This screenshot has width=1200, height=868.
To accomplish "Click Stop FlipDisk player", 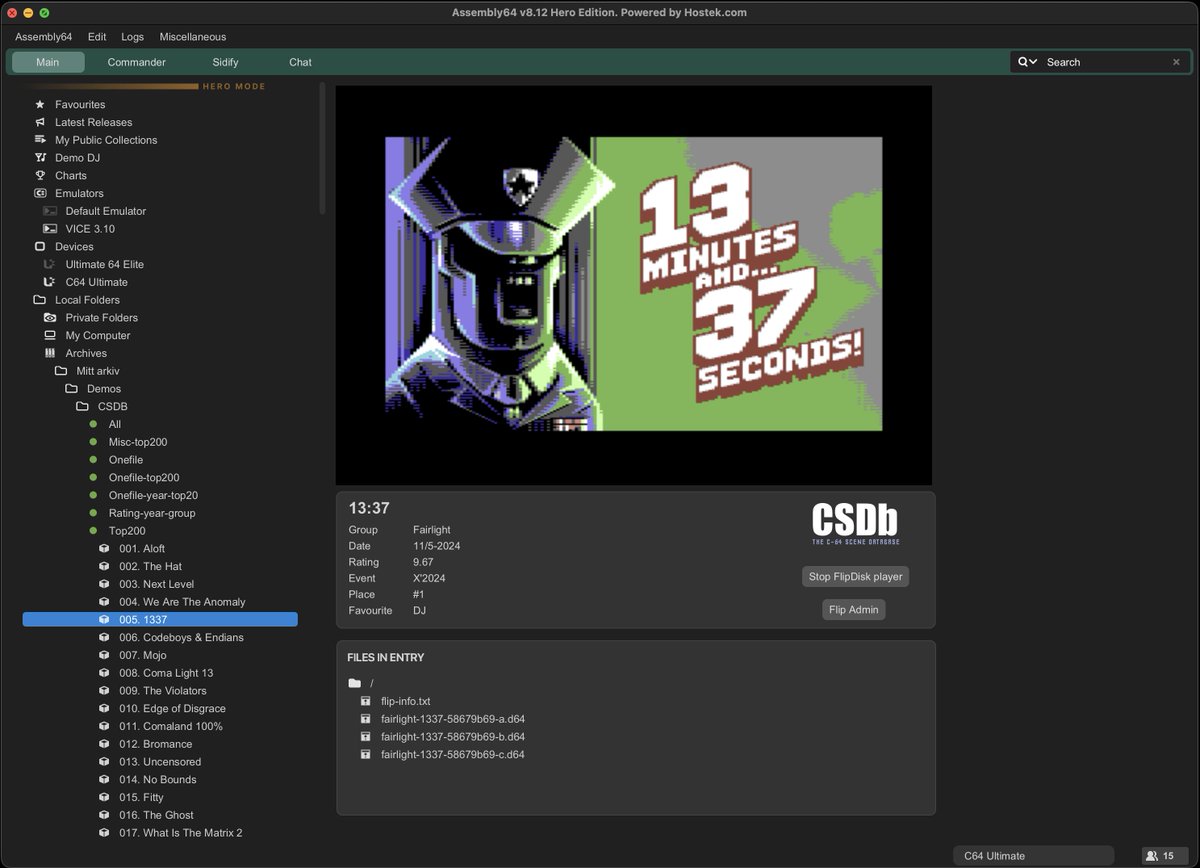I will point(853,576).
